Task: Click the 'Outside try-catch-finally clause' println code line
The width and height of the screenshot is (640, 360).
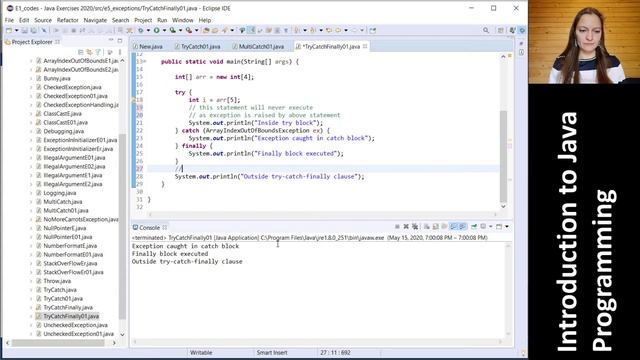Action: [269, 176]
